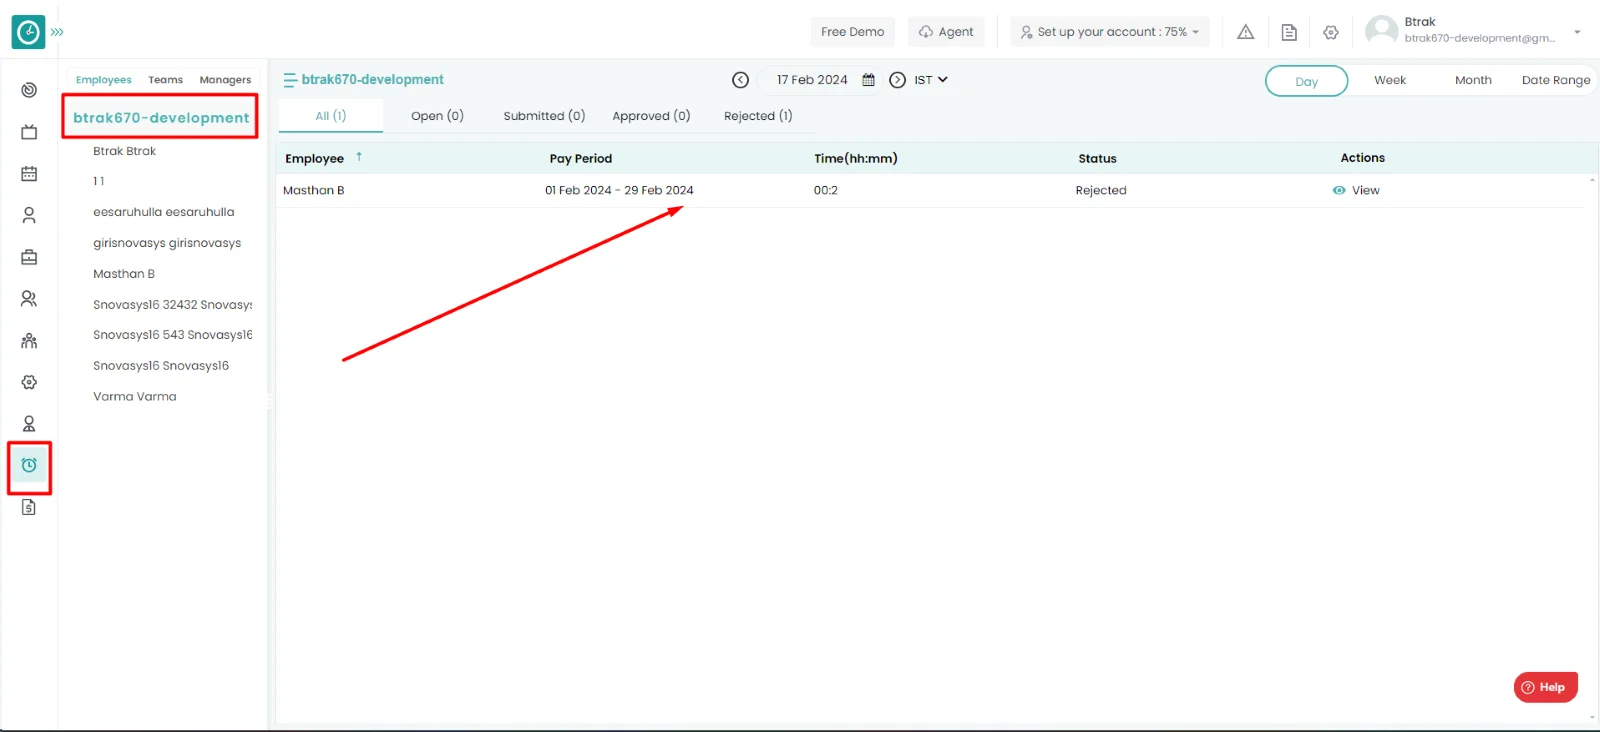
Task: Open the timesheet alarm clock icon in the sidebar
Action: (x=29, y=465)
